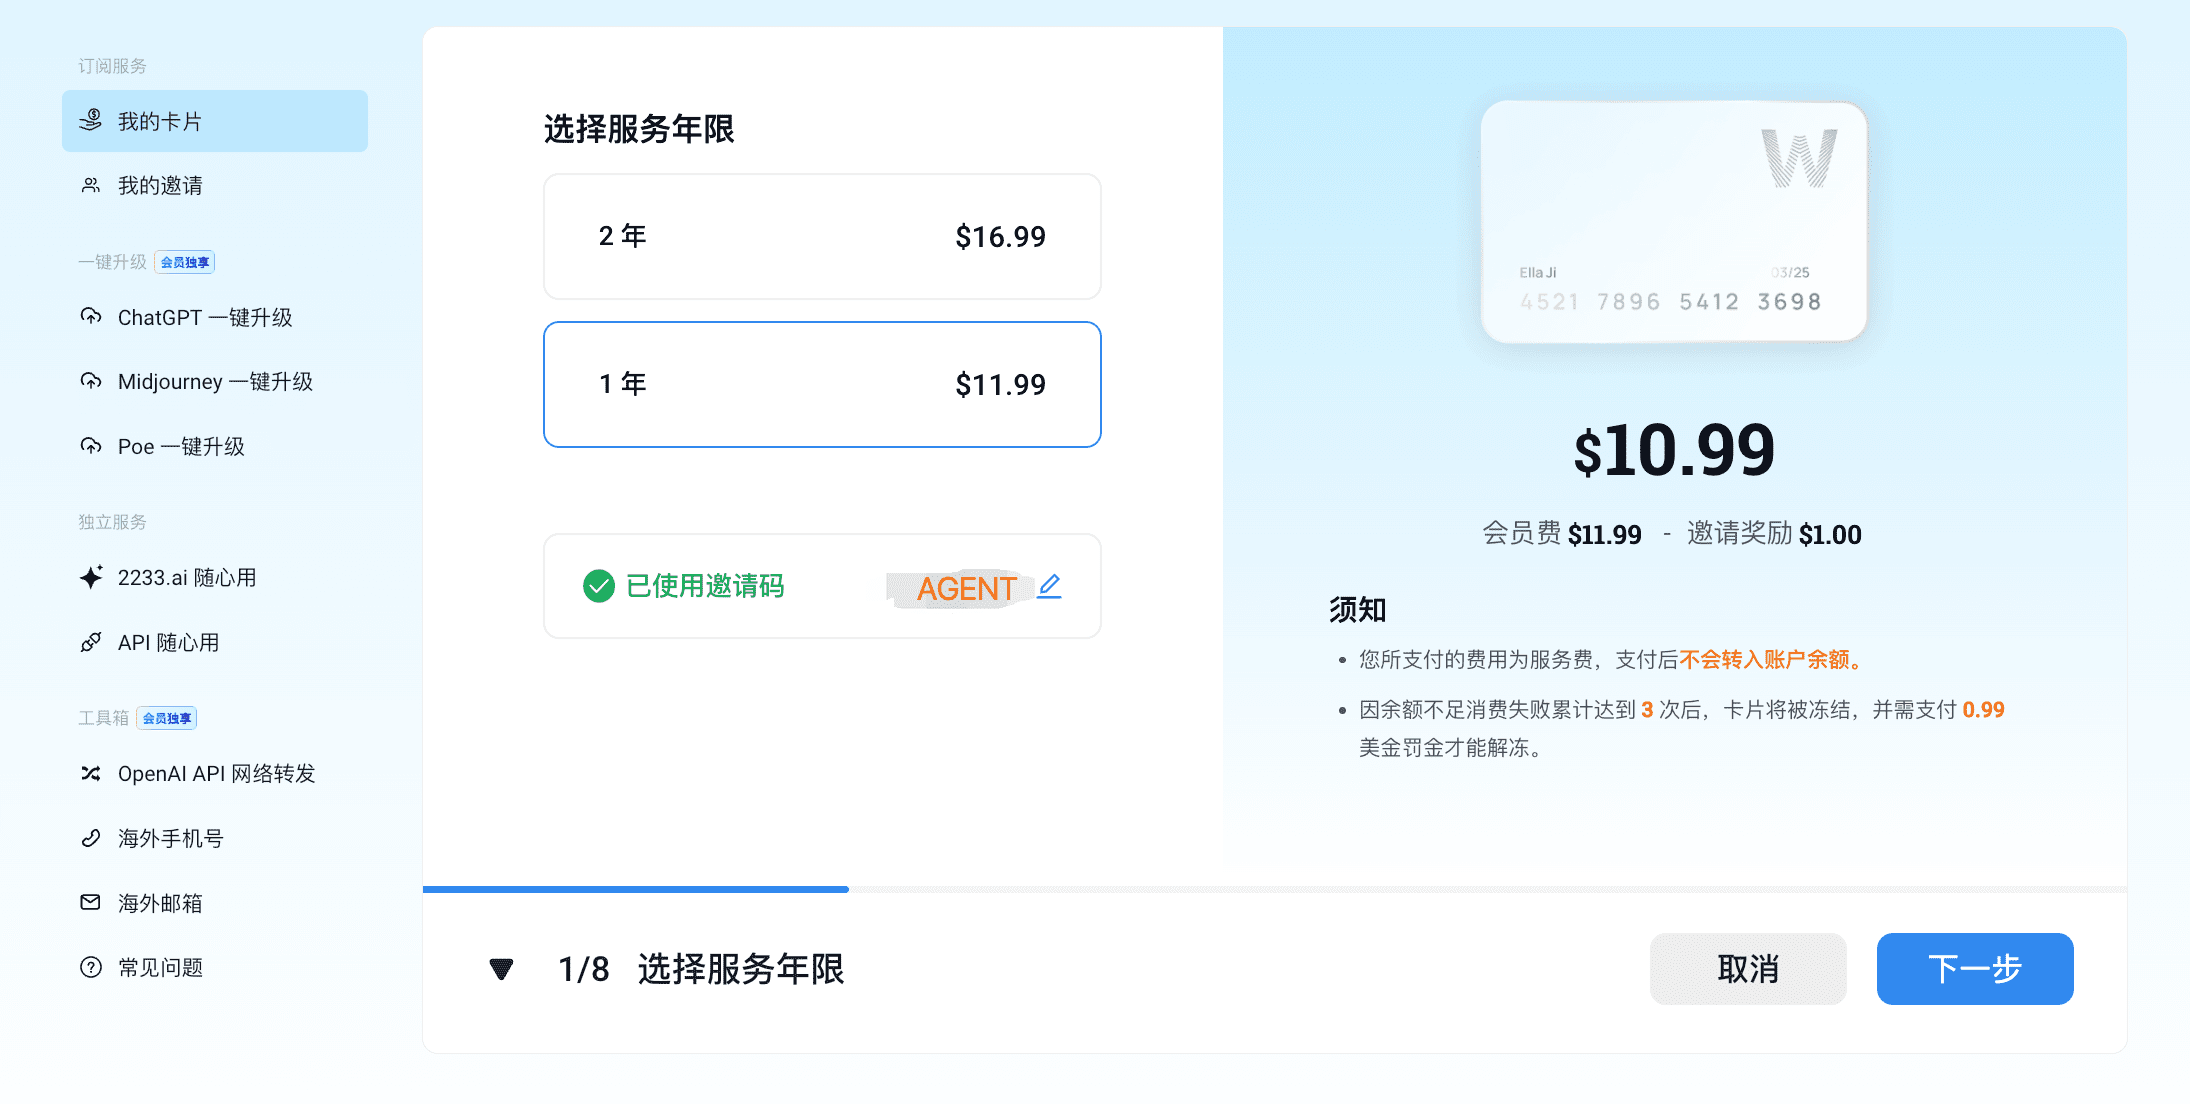Open 我的卡片 in sidebar
This screenshot has width=2190, height=1104.
215,121
